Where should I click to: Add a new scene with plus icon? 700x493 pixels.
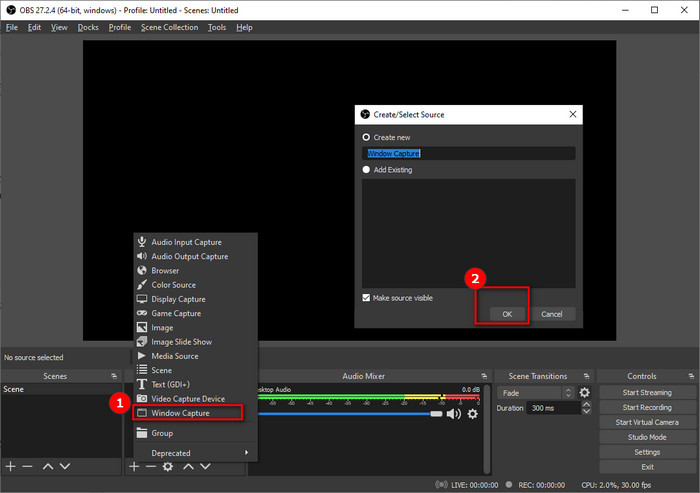[x=10, y=466]
